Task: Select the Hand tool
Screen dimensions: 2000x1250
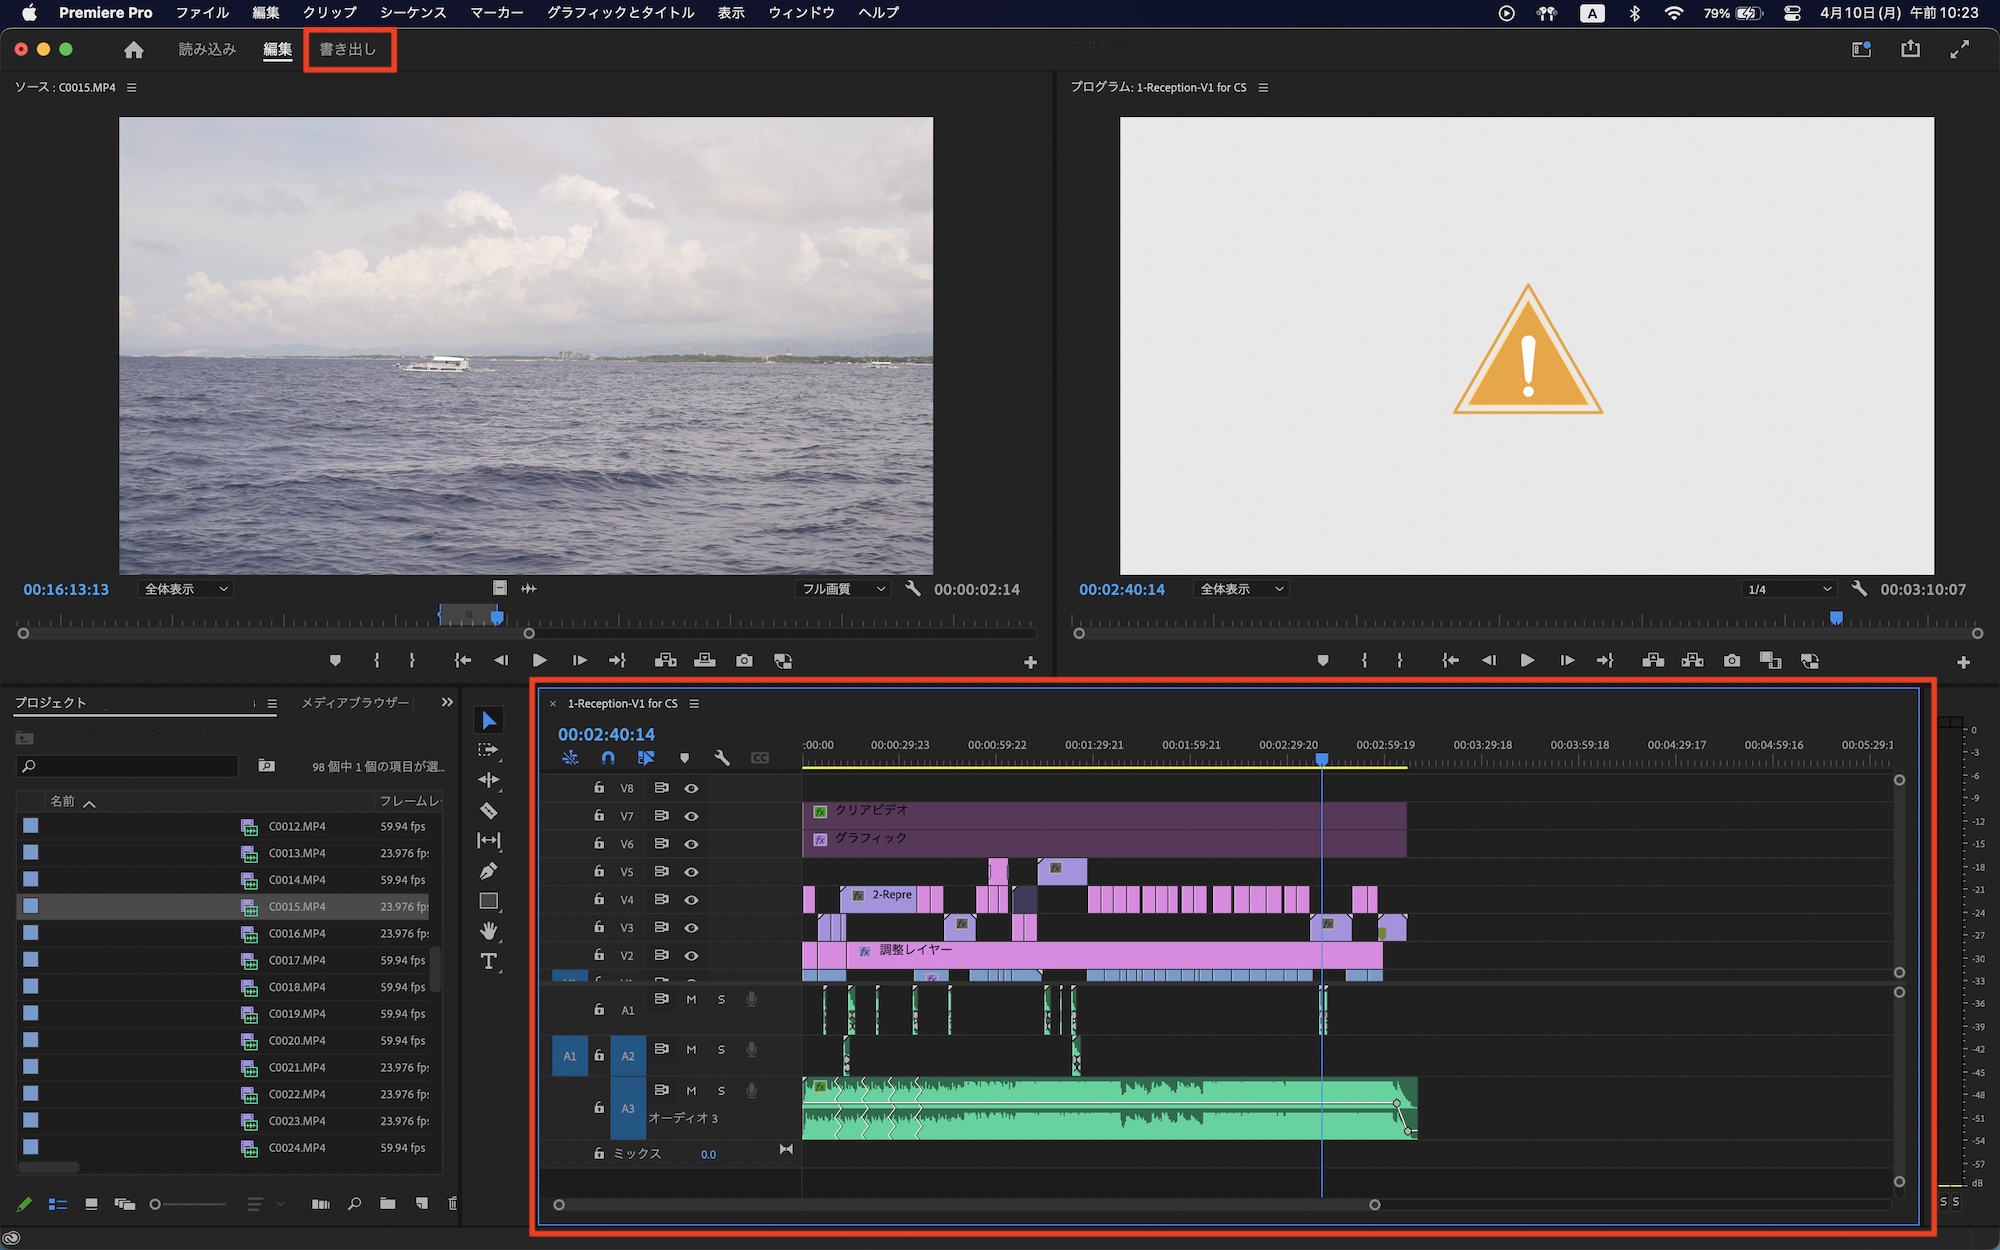Action: point(489,931)
